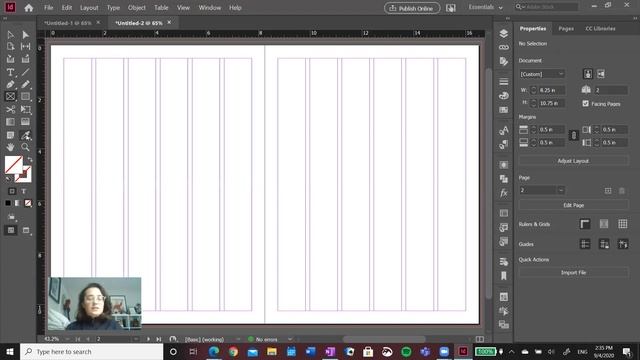Select the Scissors tool
The width and height of the screenshot is (640, 360).
click(x=10, y=109)
